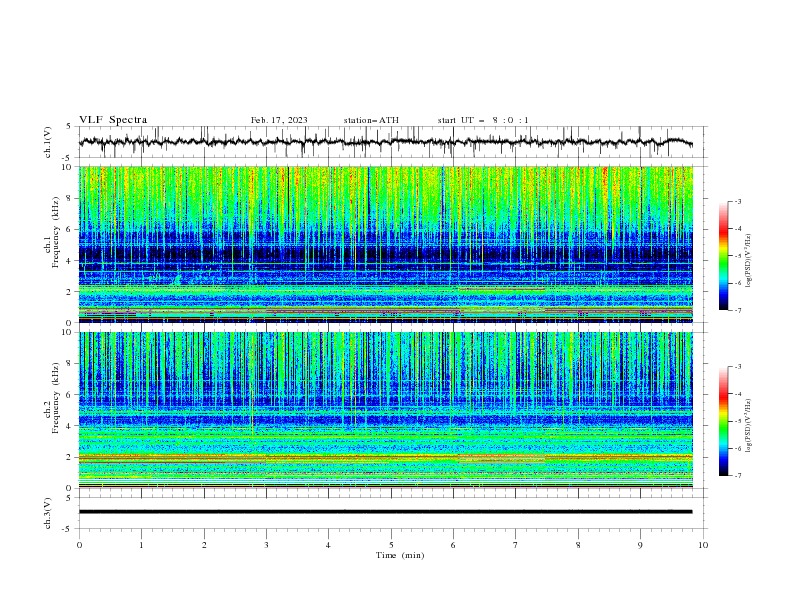This screenshot has height=612, width=792.
Task: Click the ch.1 color scale bar
Action: [723, 256]
